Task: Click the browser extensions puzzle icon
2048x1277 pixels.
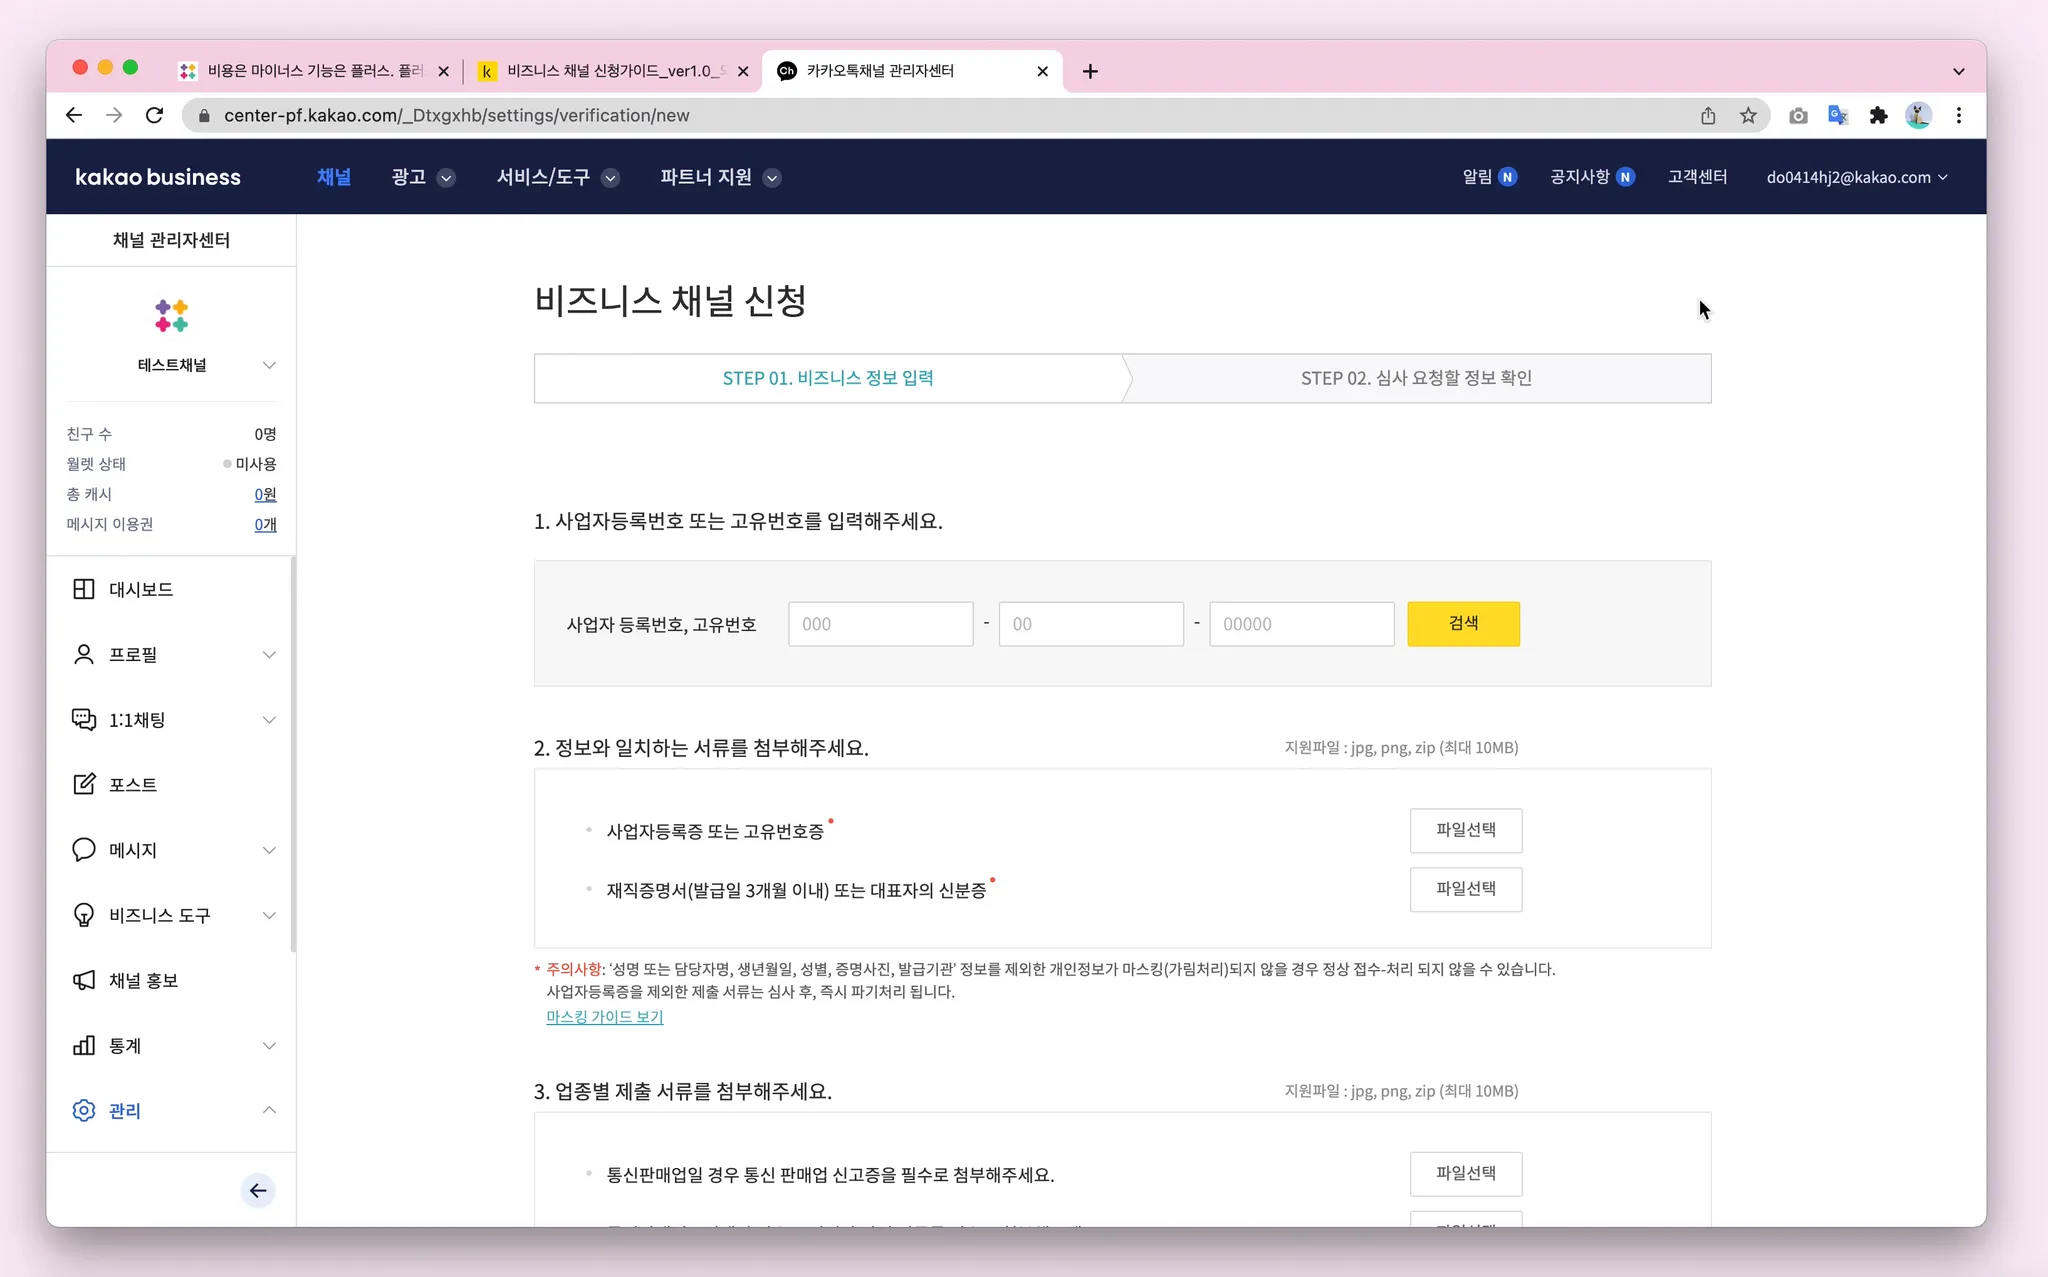Action: [x=1878, y=115]
